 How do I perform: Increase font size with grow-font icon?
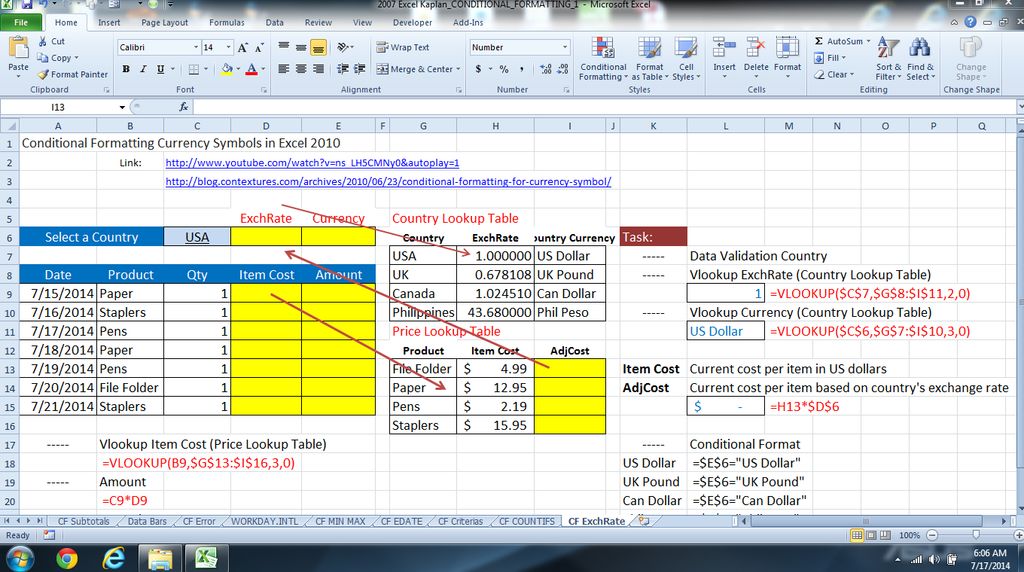pyautogui.click(x=243, y=47)
